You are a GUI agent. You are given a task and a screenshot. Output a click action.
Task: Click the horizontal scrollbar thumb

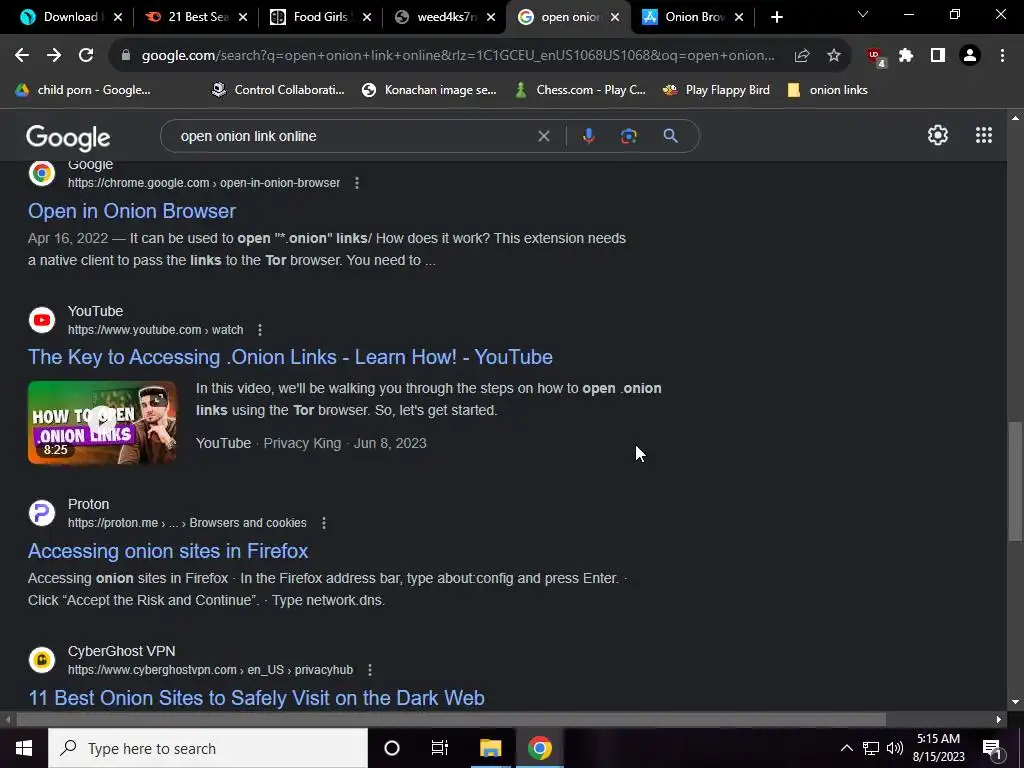click(x=451, y=720)
